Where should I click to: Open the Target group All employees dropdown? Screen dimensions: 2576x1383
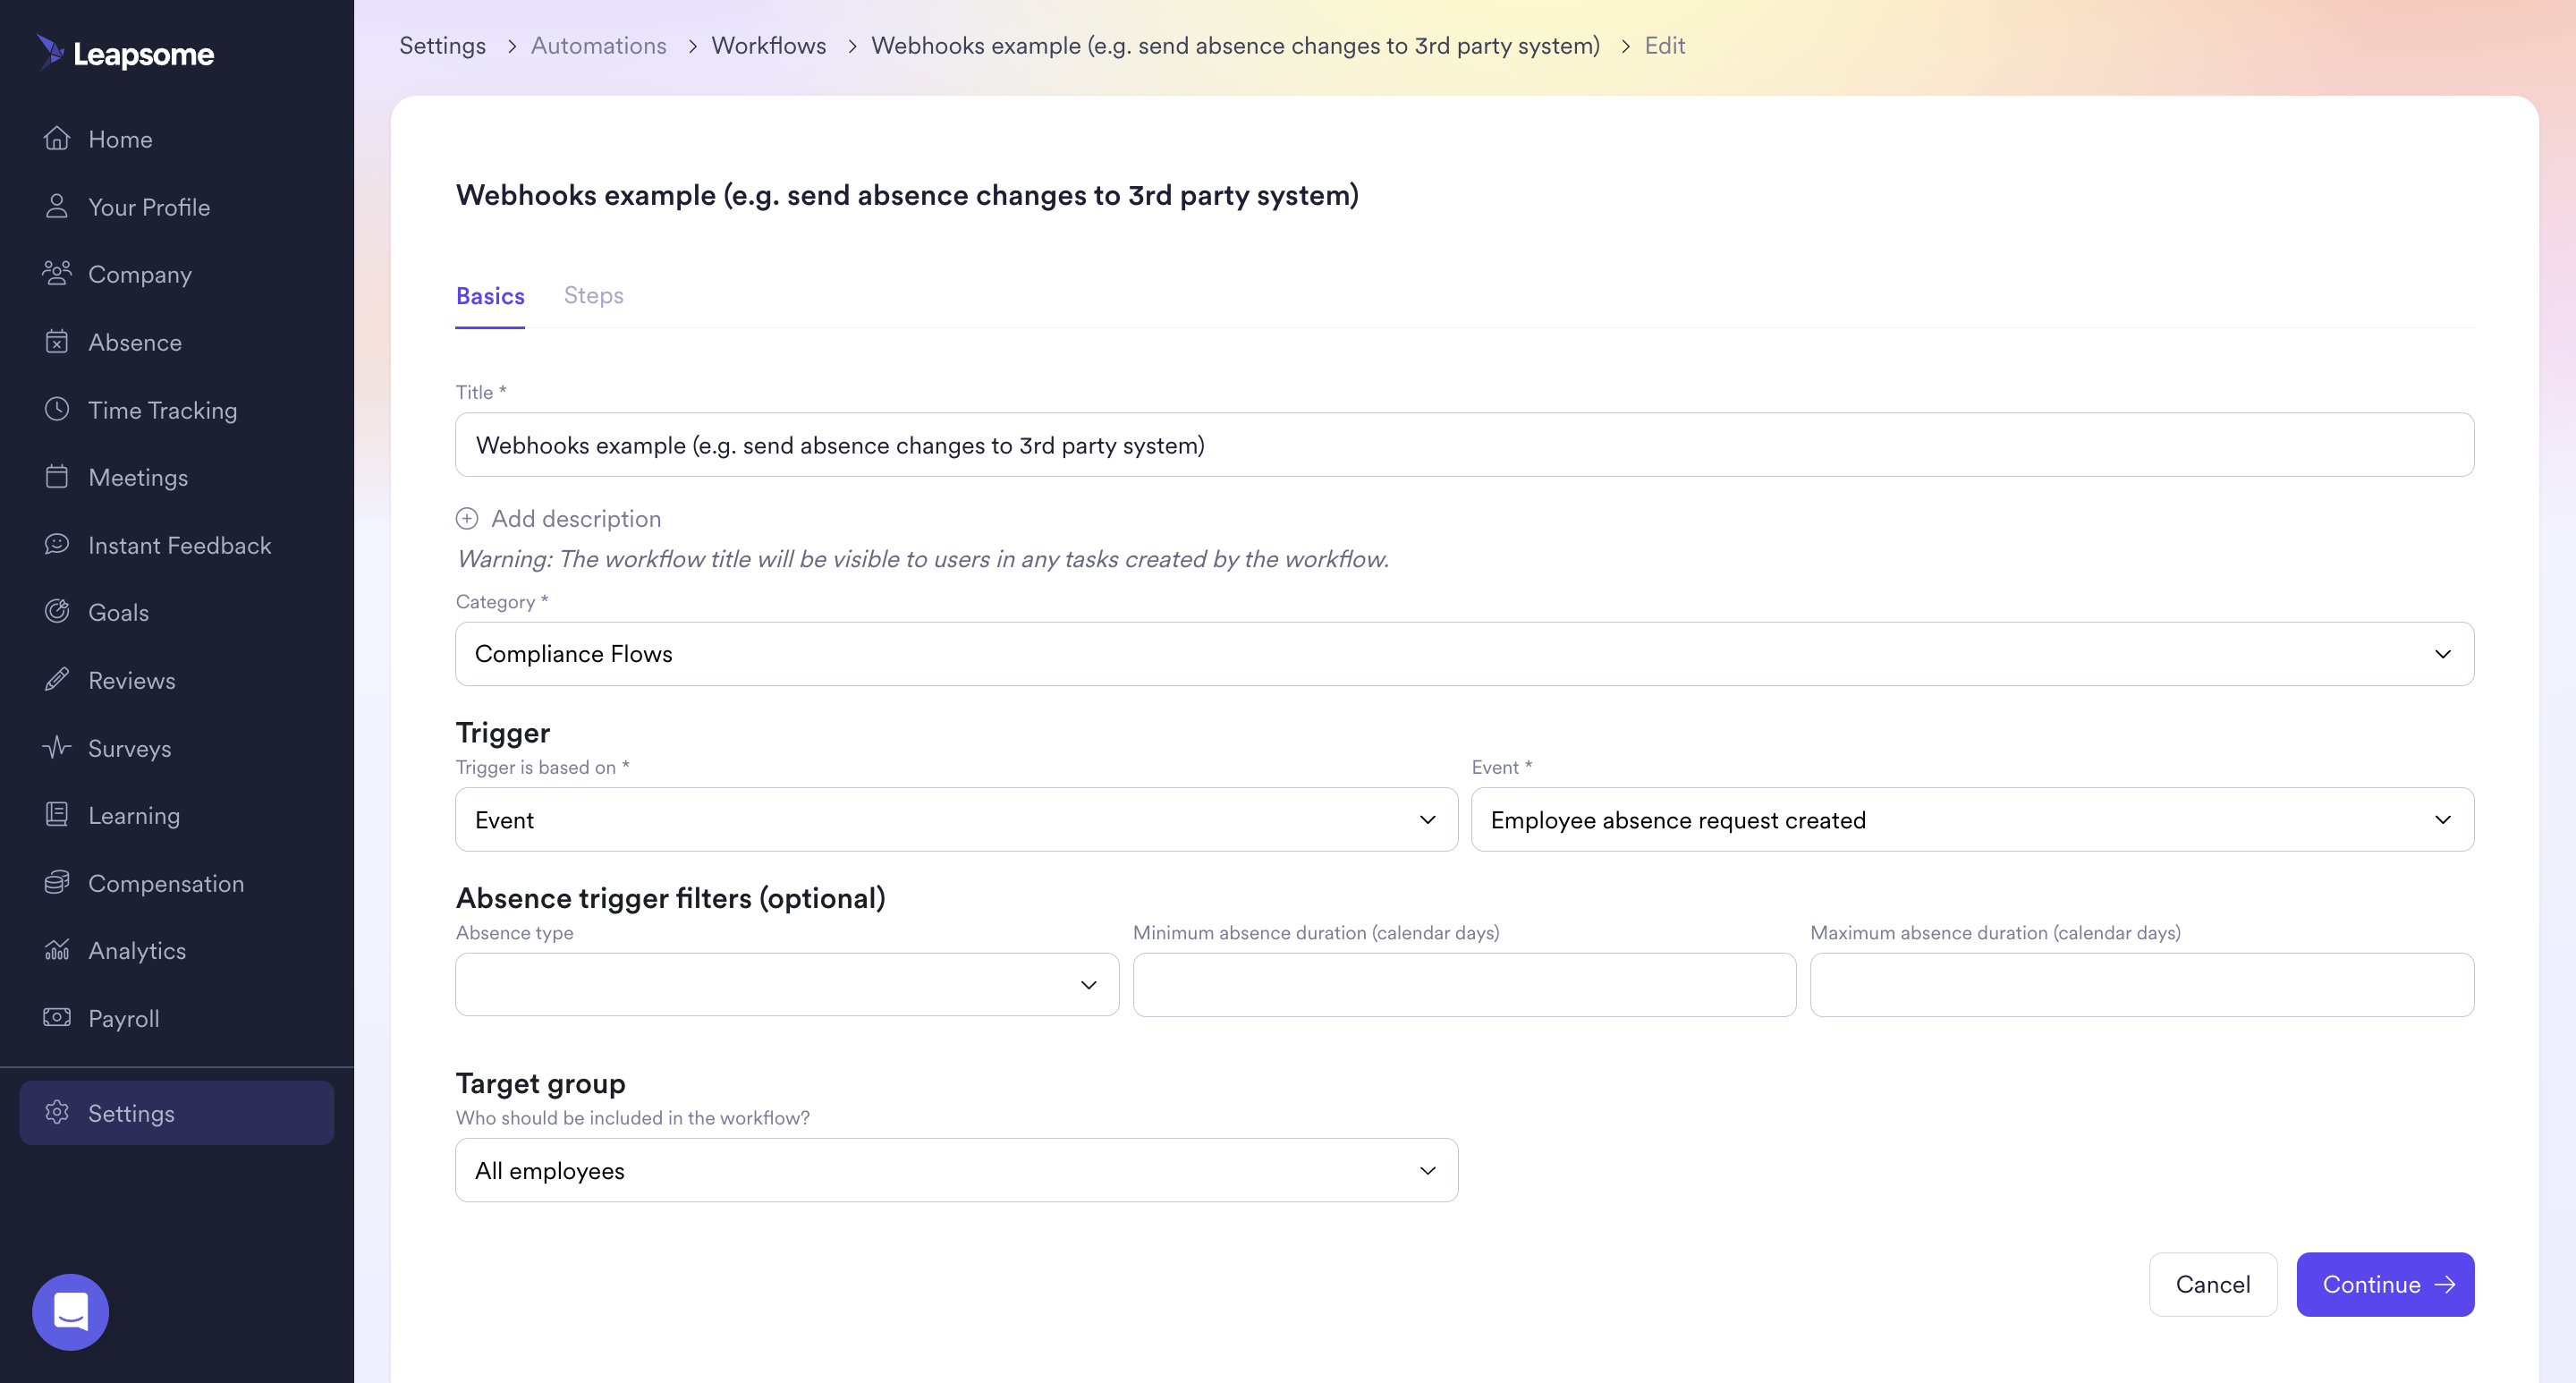956,1170
